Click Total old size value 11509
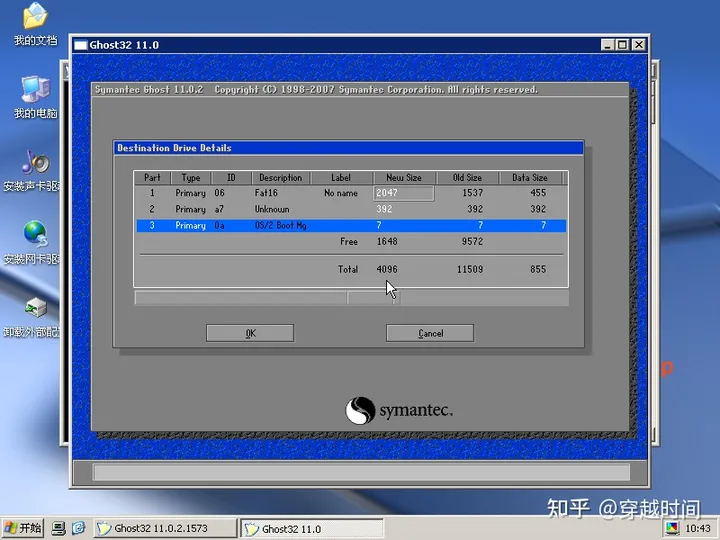The image size is (720, 540). tap(470, 270)
